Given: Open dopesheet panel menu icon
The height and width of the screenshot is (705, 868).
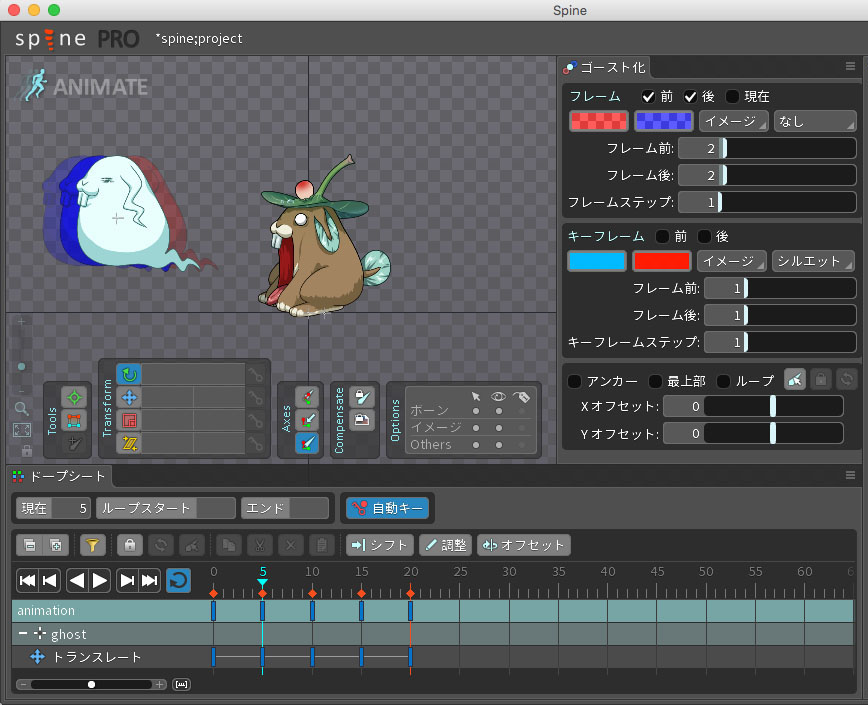Looking at the screenshot, I should click(x=850, y=475).
